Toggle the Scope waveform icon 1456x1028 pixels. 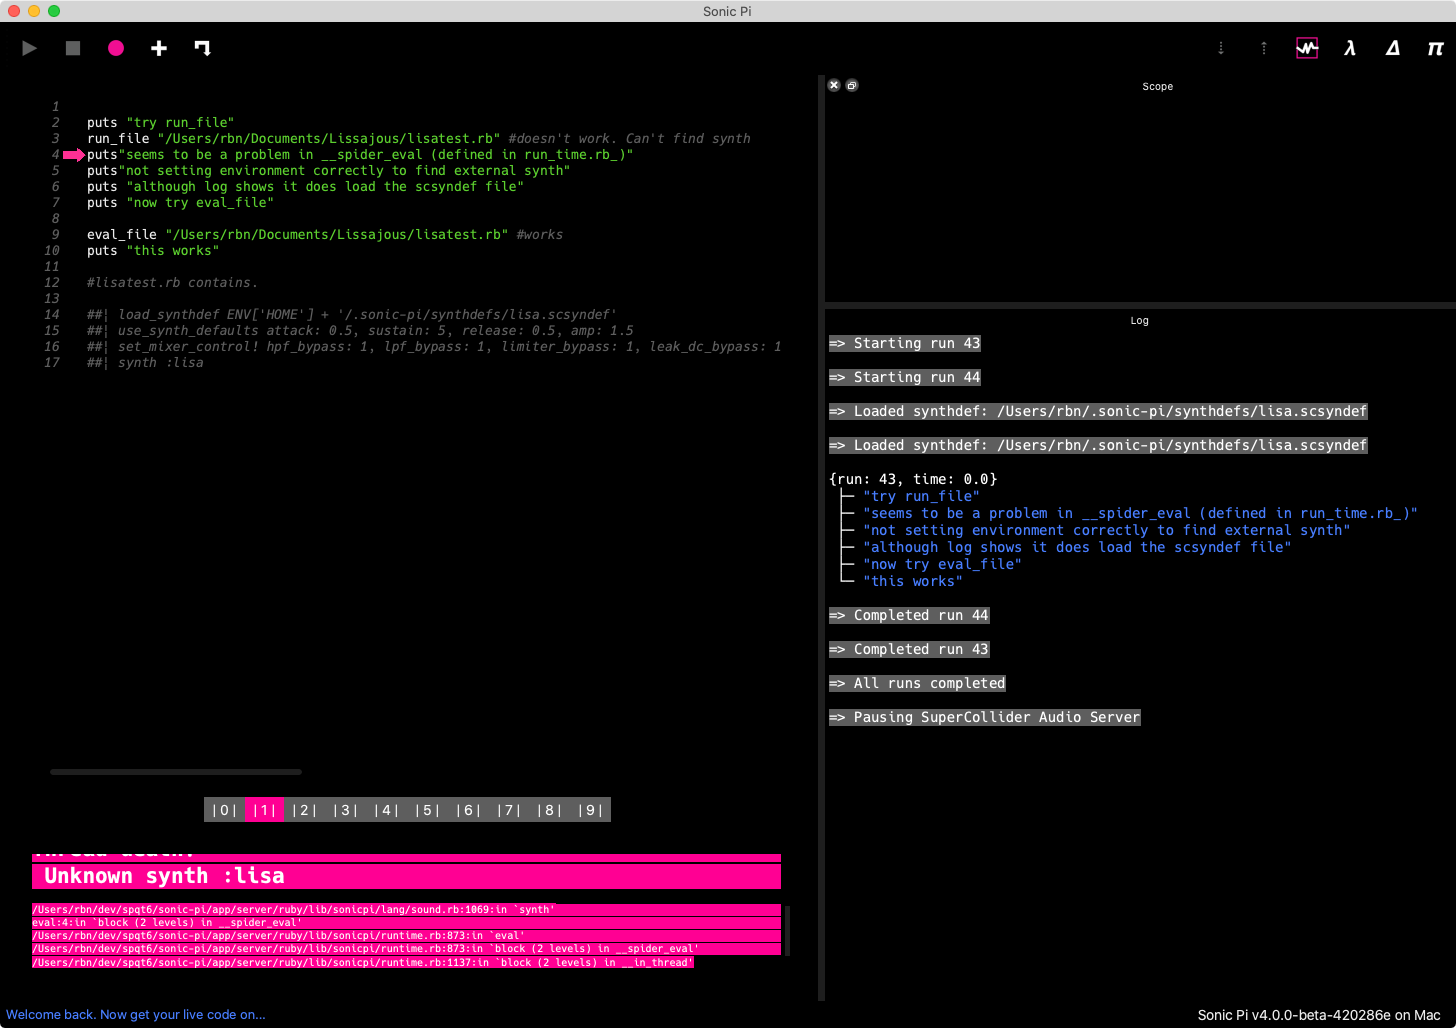click(x=1307, y=48)
